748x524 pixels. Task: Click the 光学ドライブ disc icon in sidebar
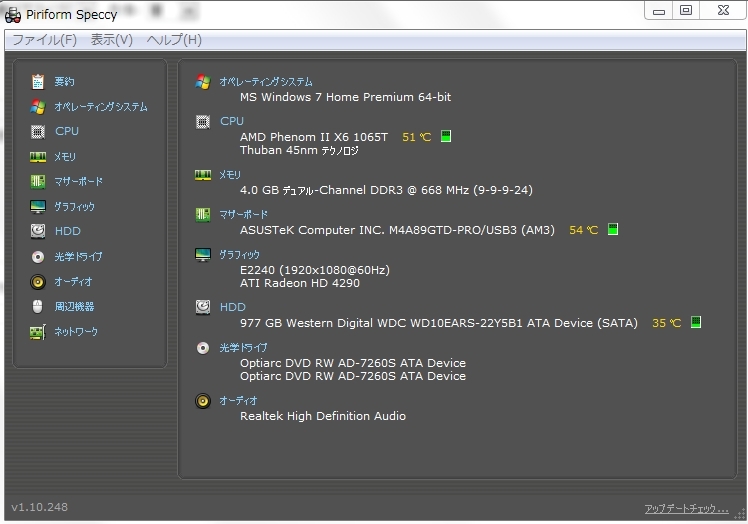tap(38, 257)
